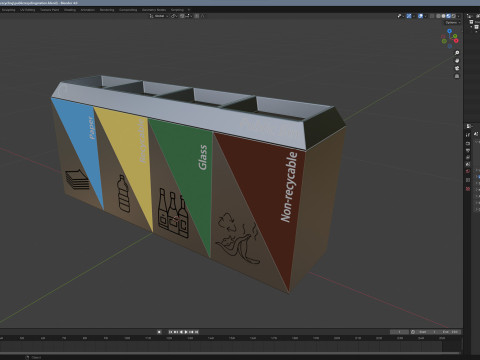Play the animation forward
The height and width of the screenshot is (360, 480).
pos(186,332)
